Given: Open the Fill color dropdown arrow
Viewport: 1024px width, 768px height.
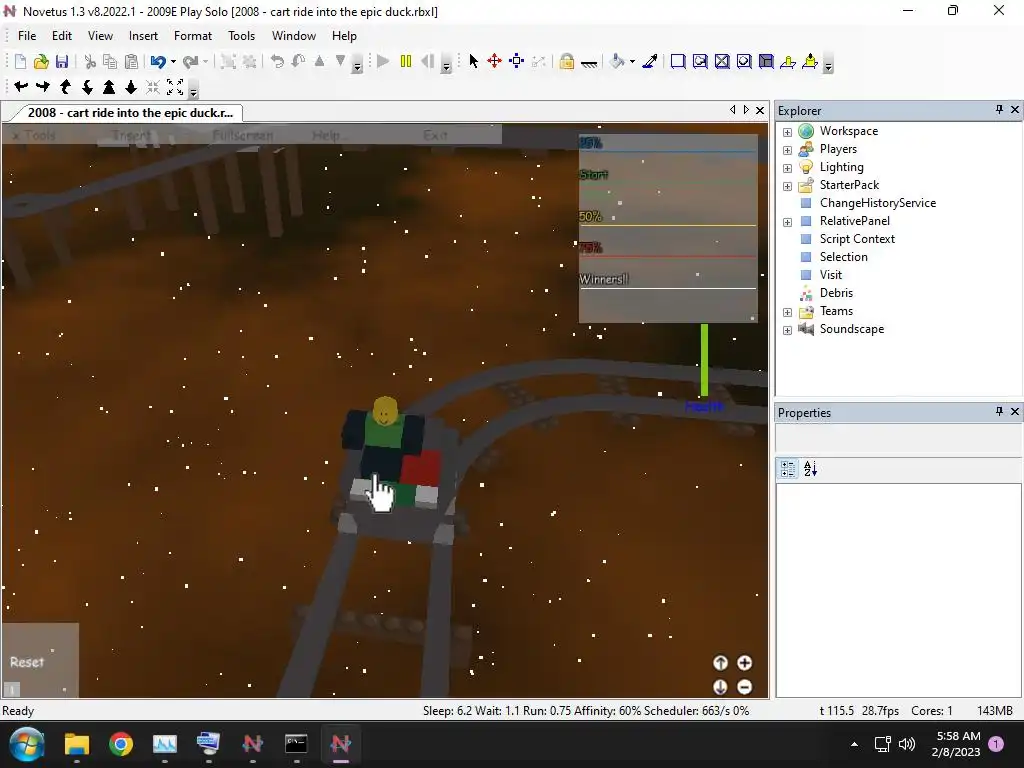Looking at the screenshot, I should [632, 61].
